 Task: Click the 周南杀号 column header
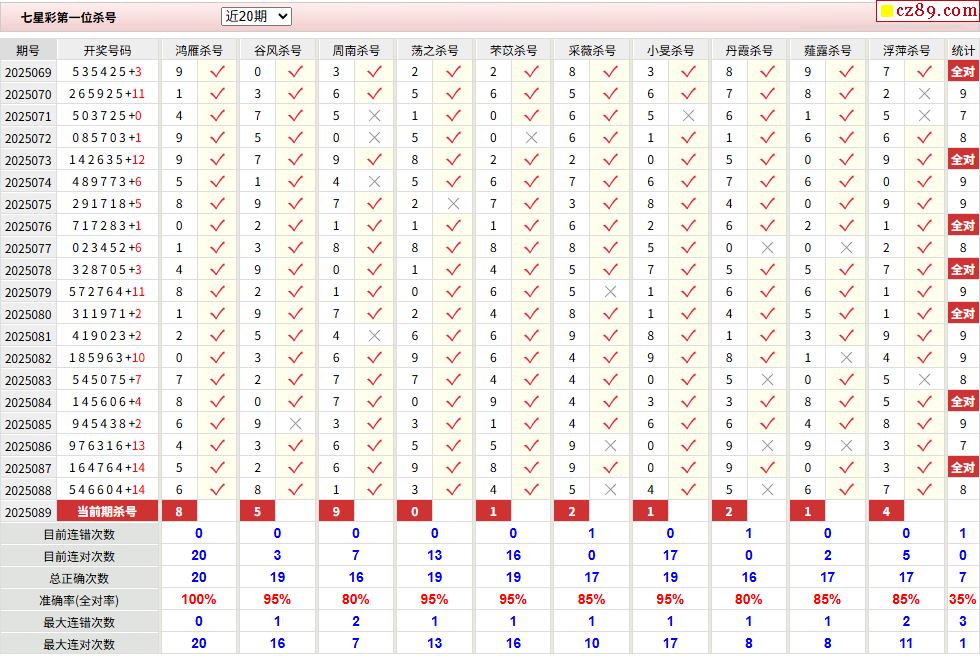point(356,50)
